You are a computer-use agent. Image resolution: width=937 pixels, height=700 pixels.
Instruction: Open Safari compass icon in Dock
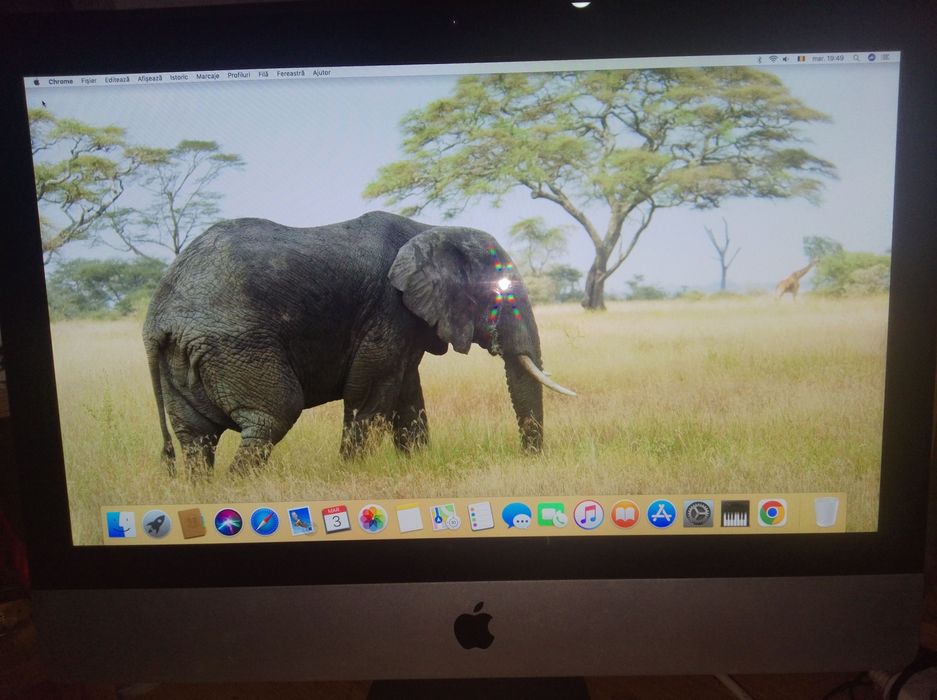[264, 521]
